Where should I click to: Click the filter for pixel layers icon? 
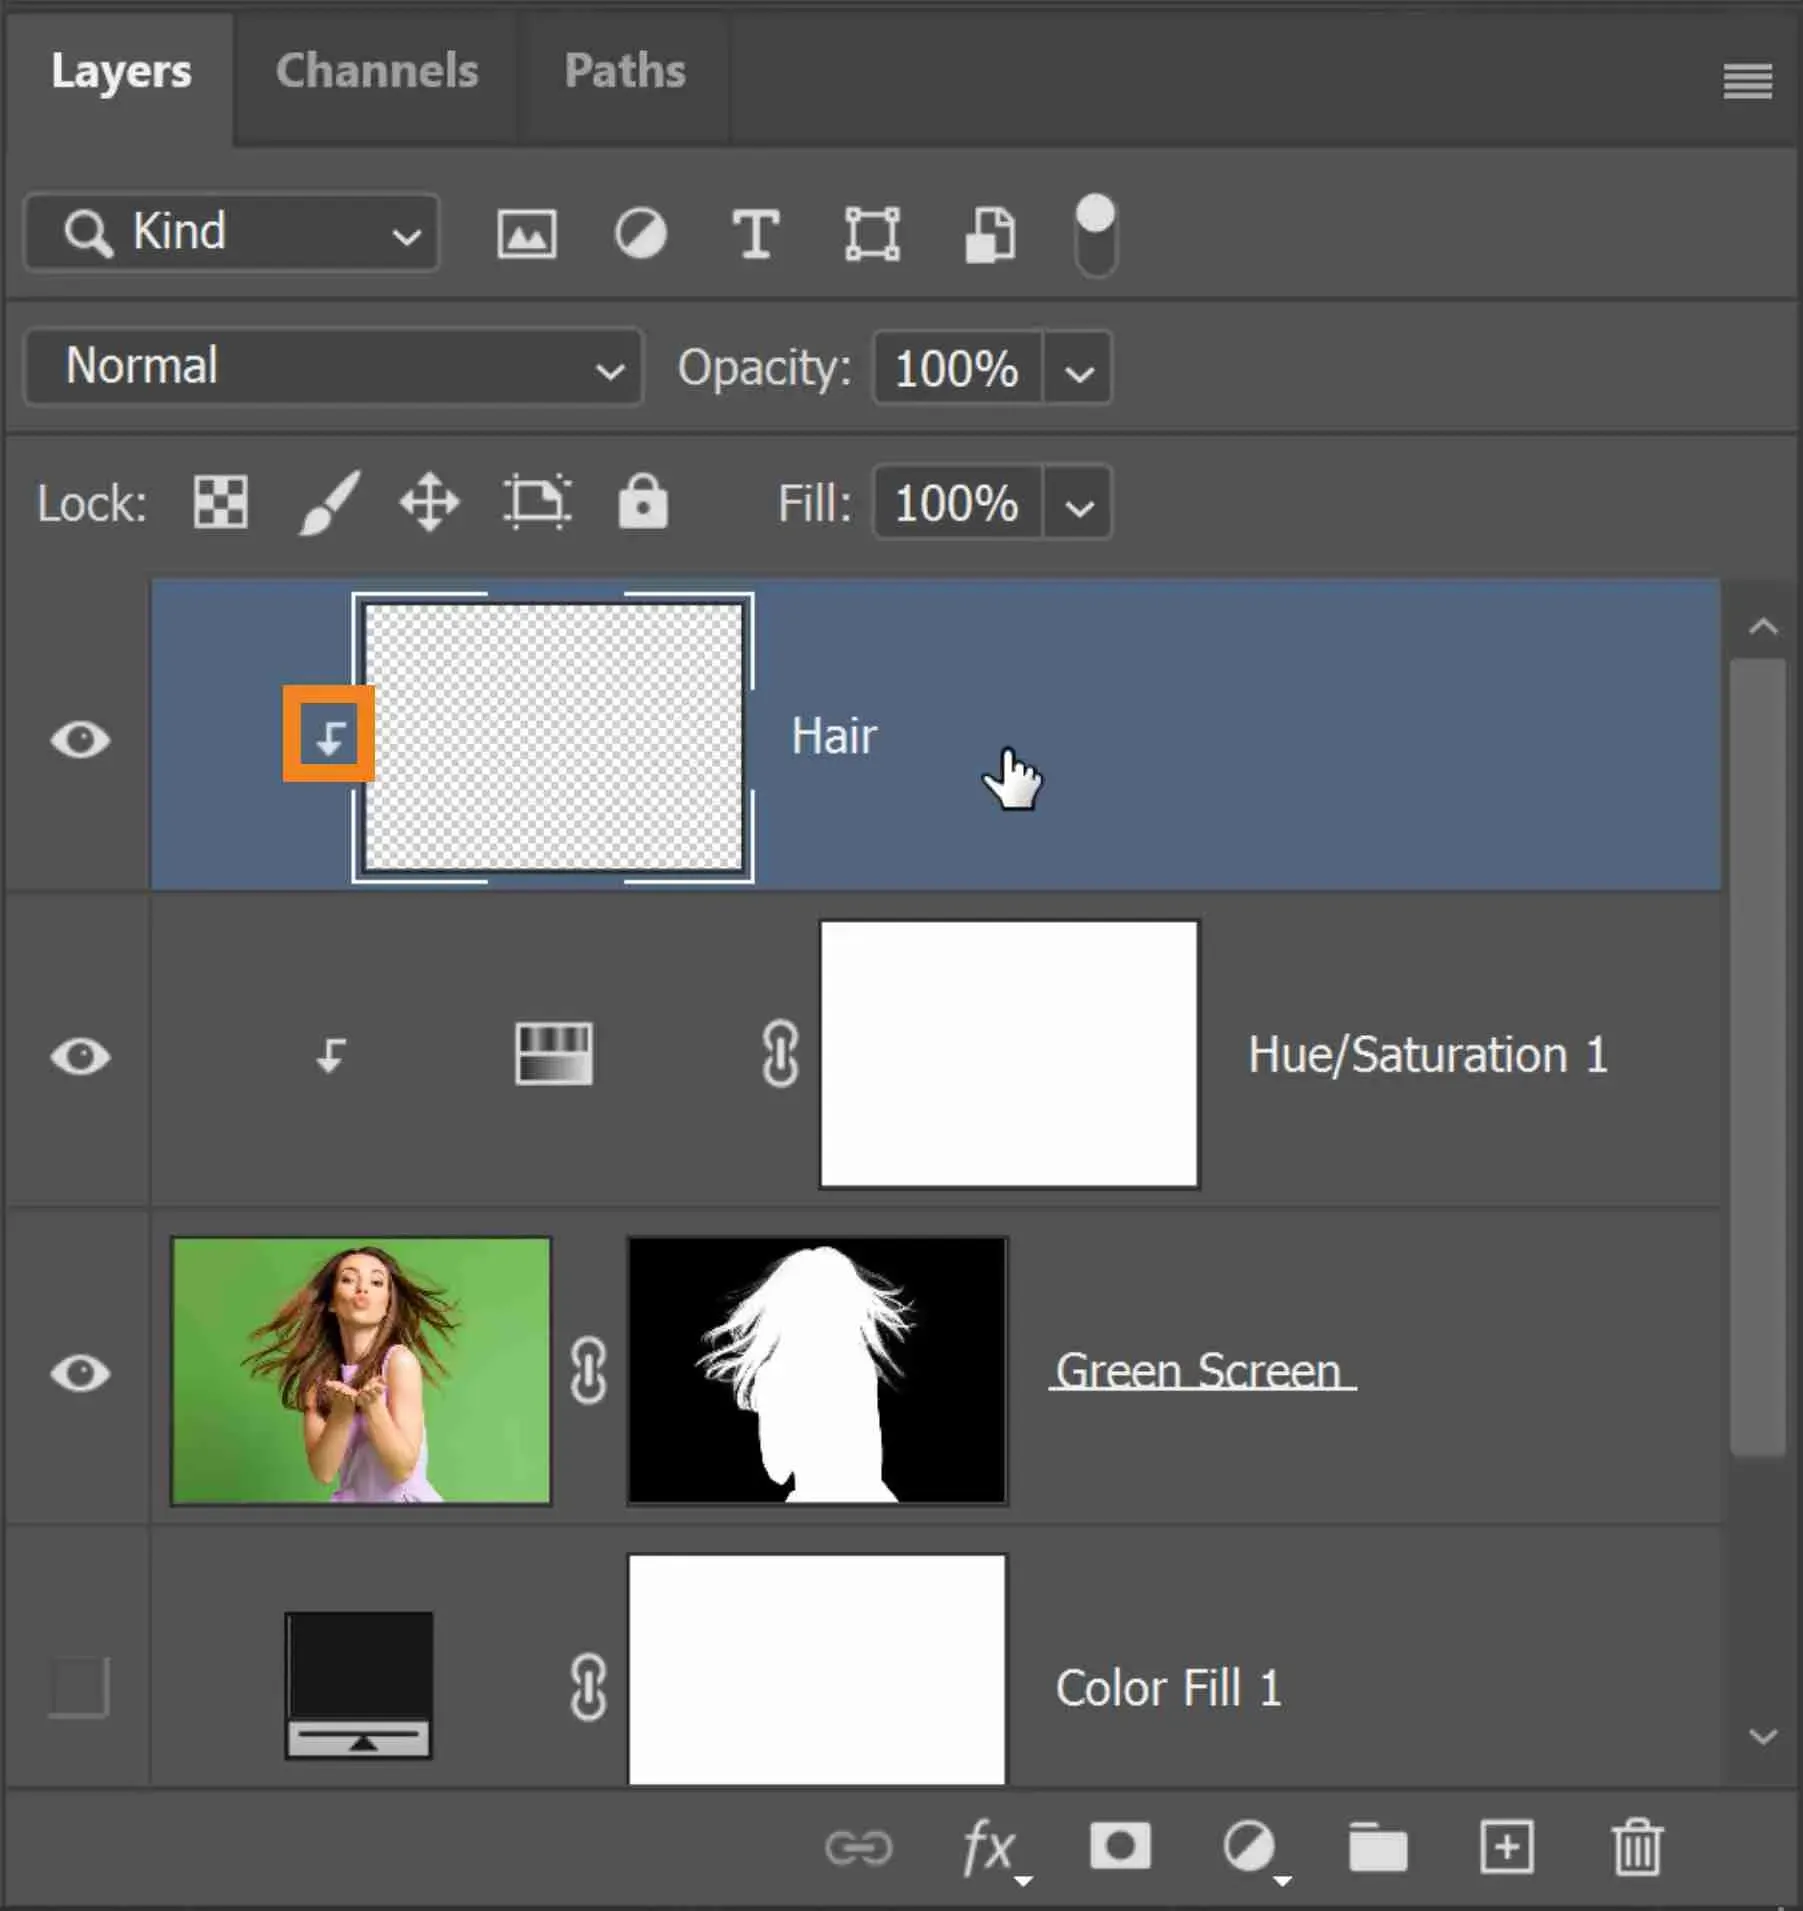pos(526,235)
